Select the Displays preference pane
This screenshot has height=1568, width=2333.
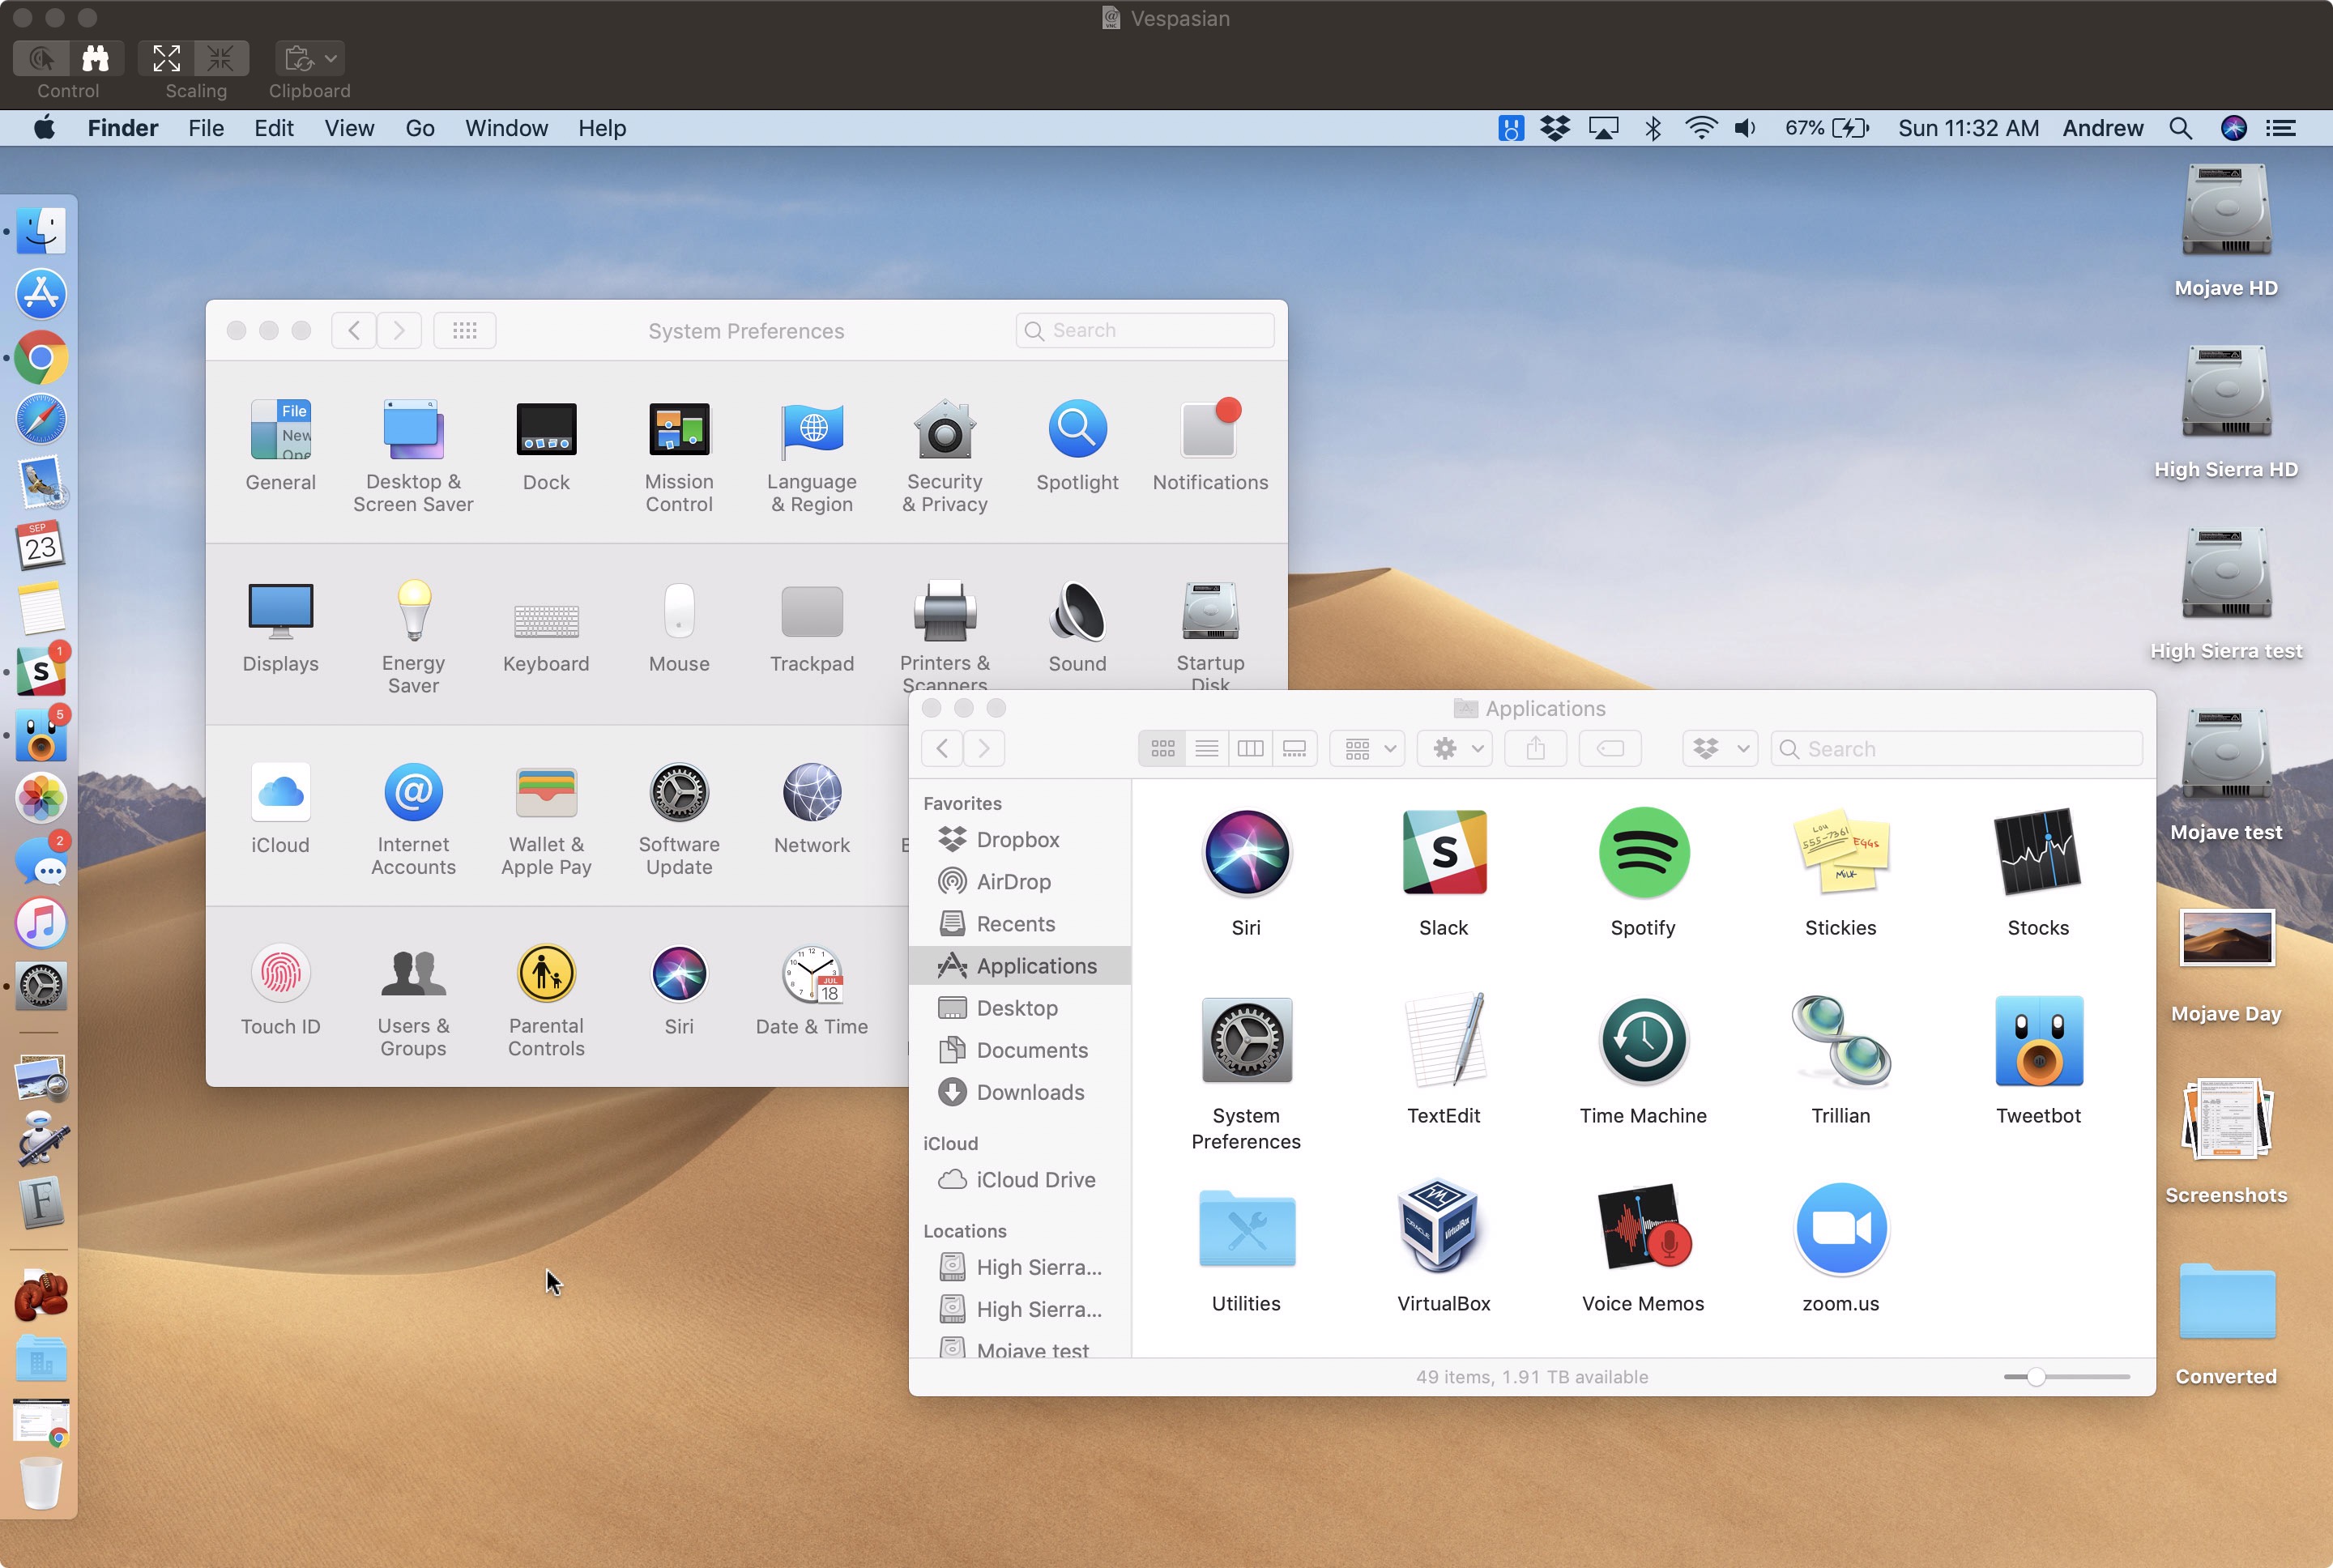coord(279,623)
